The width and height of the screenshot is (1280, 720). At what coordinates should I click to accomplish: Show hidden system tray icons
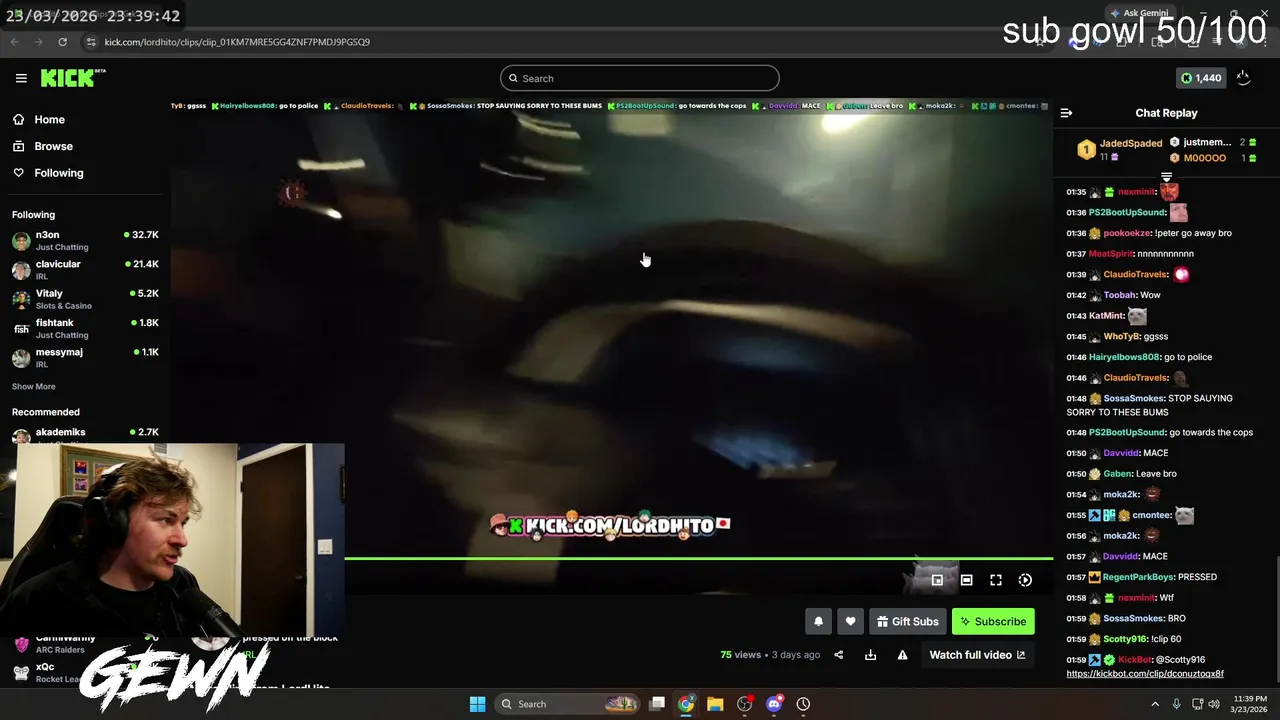coord(1155,704)
